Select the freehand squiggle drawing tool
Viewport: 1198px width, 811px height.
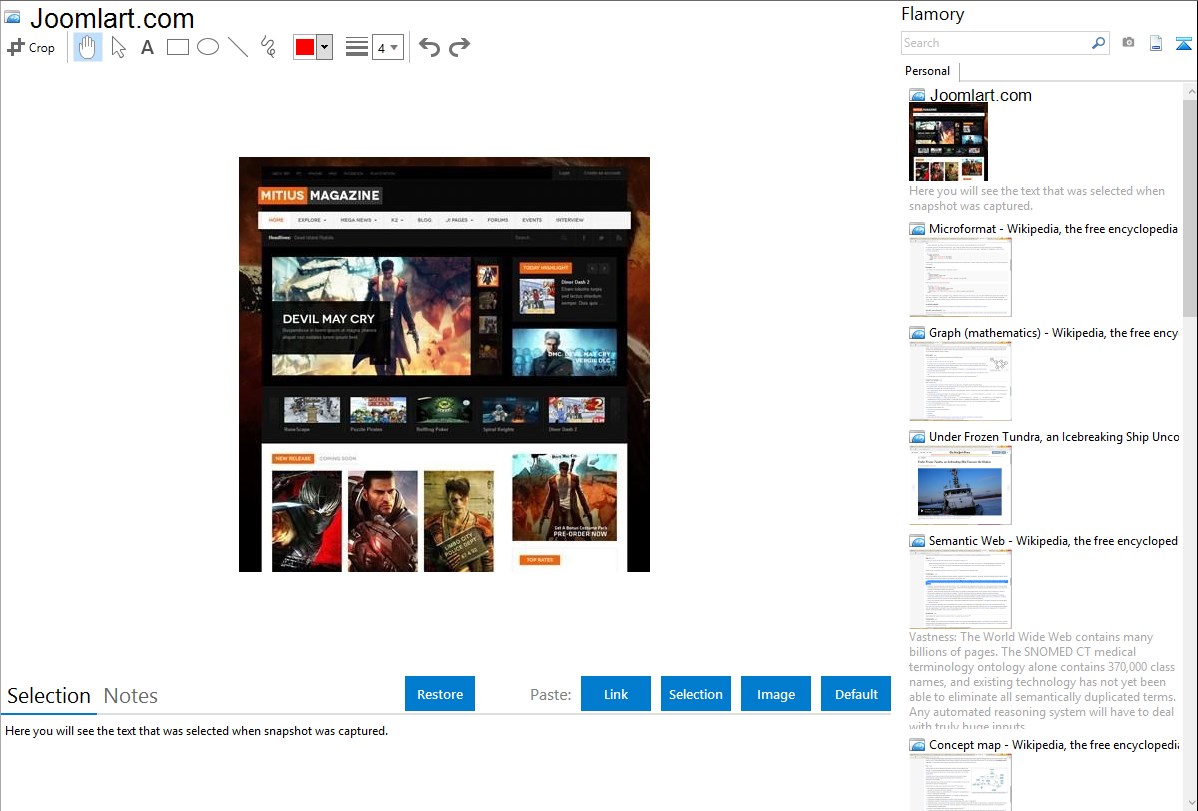pos(268,47)
